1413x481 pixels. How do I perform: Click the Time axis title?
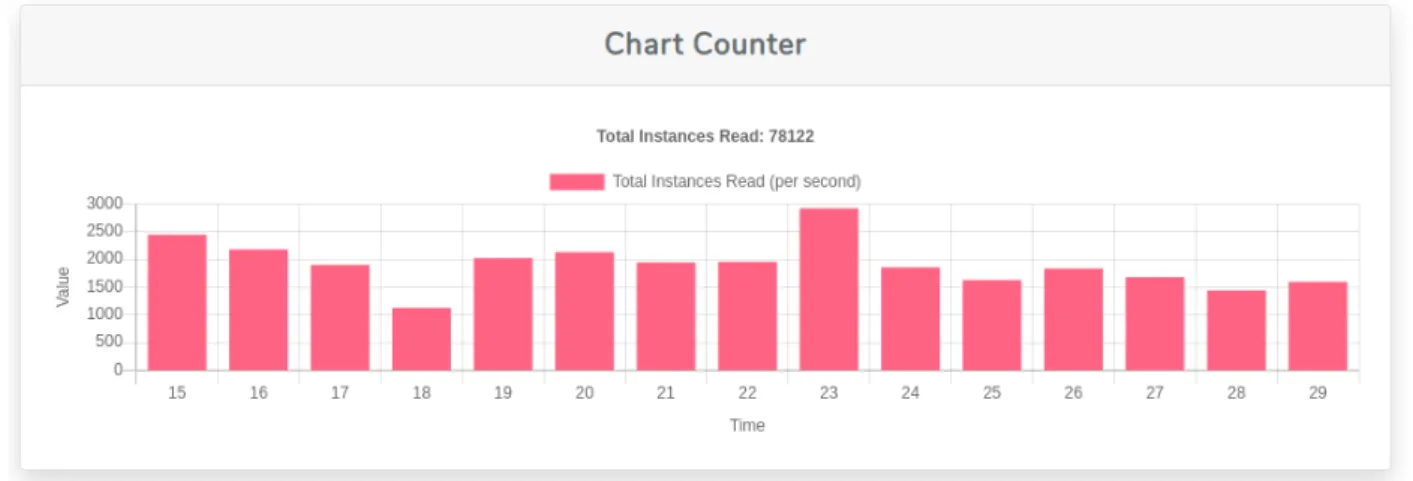click(747, 425)
